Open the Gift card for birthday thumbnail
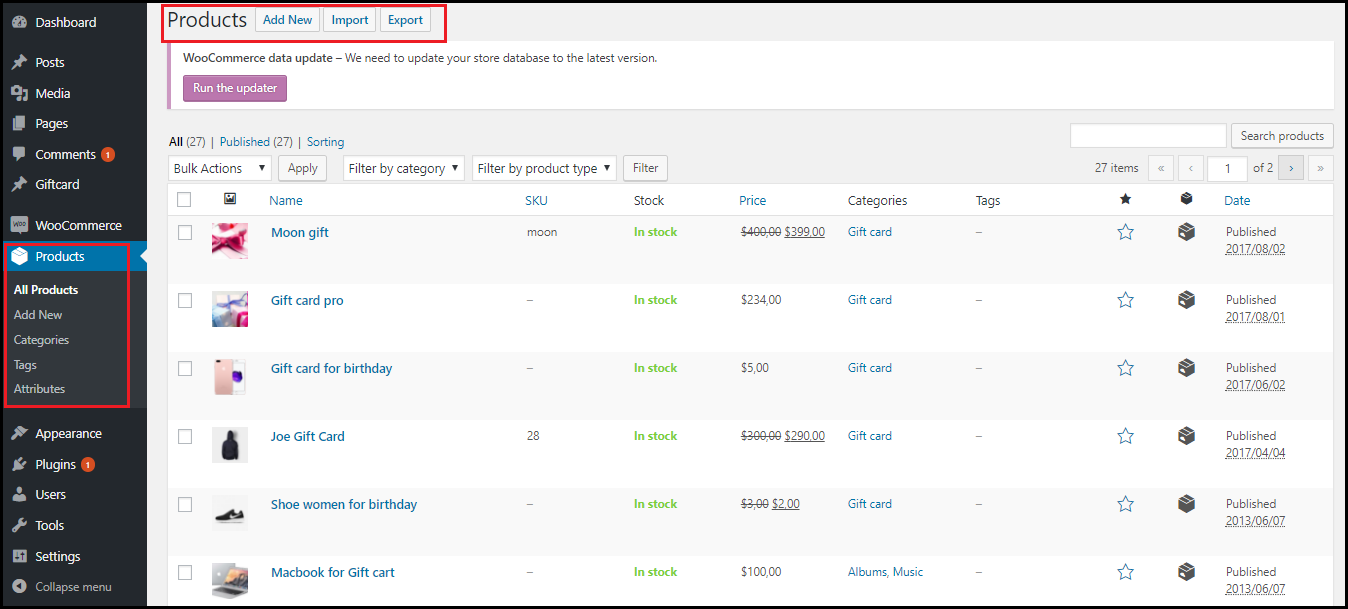 pyautogui.click(x=229, y=377)
